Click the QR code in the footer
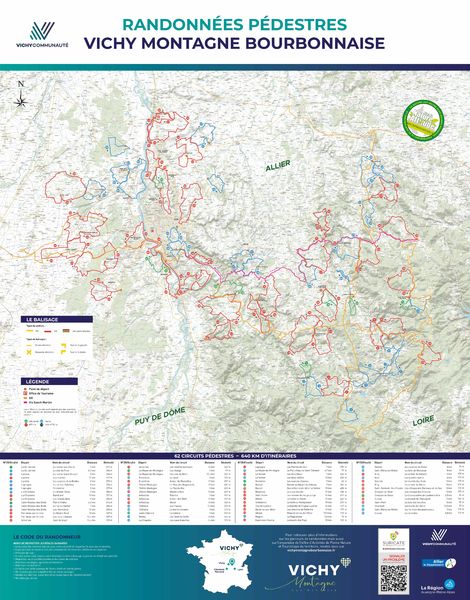 393,578
